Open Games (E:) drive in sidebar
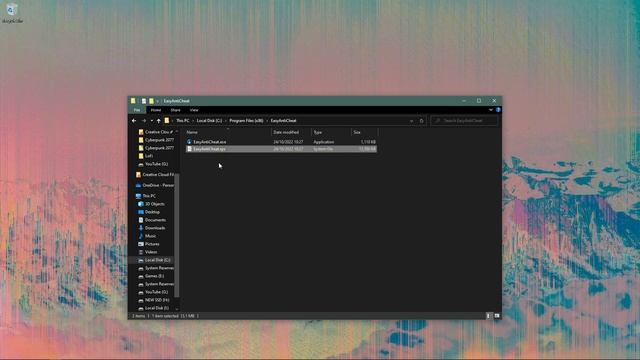 click(151, 276)
